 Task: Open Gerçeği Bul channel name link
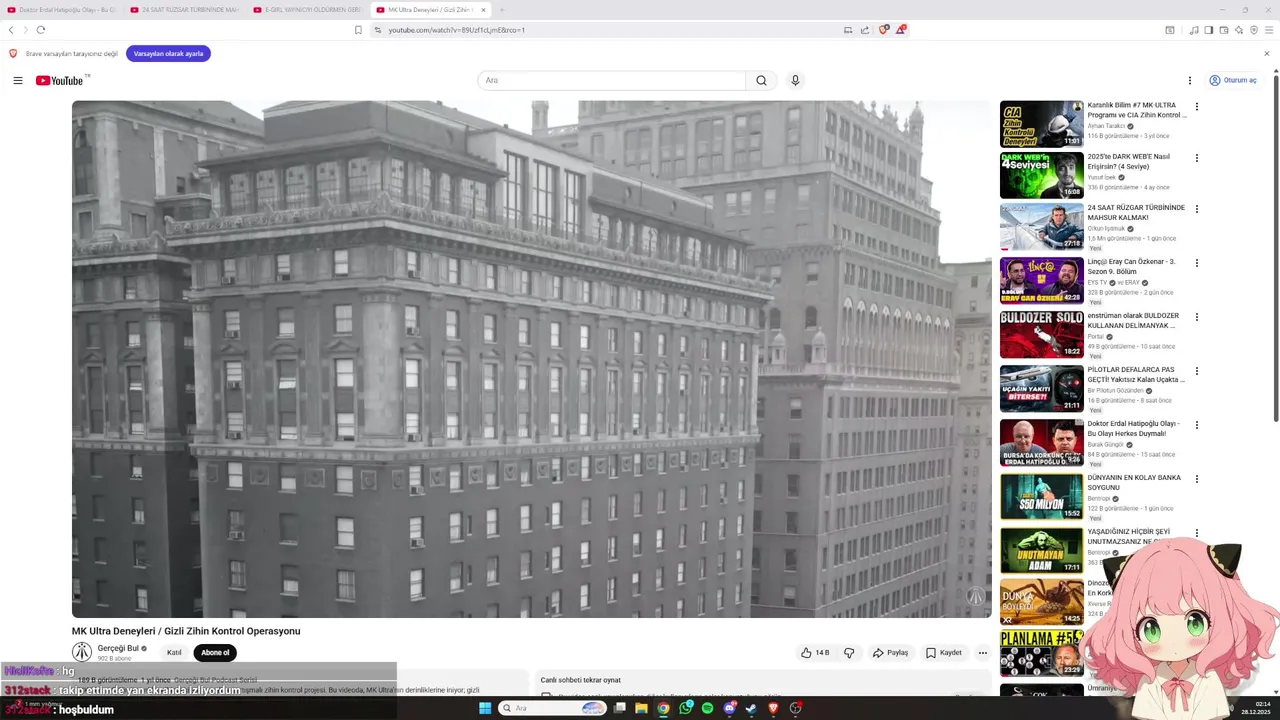(118, 648)
